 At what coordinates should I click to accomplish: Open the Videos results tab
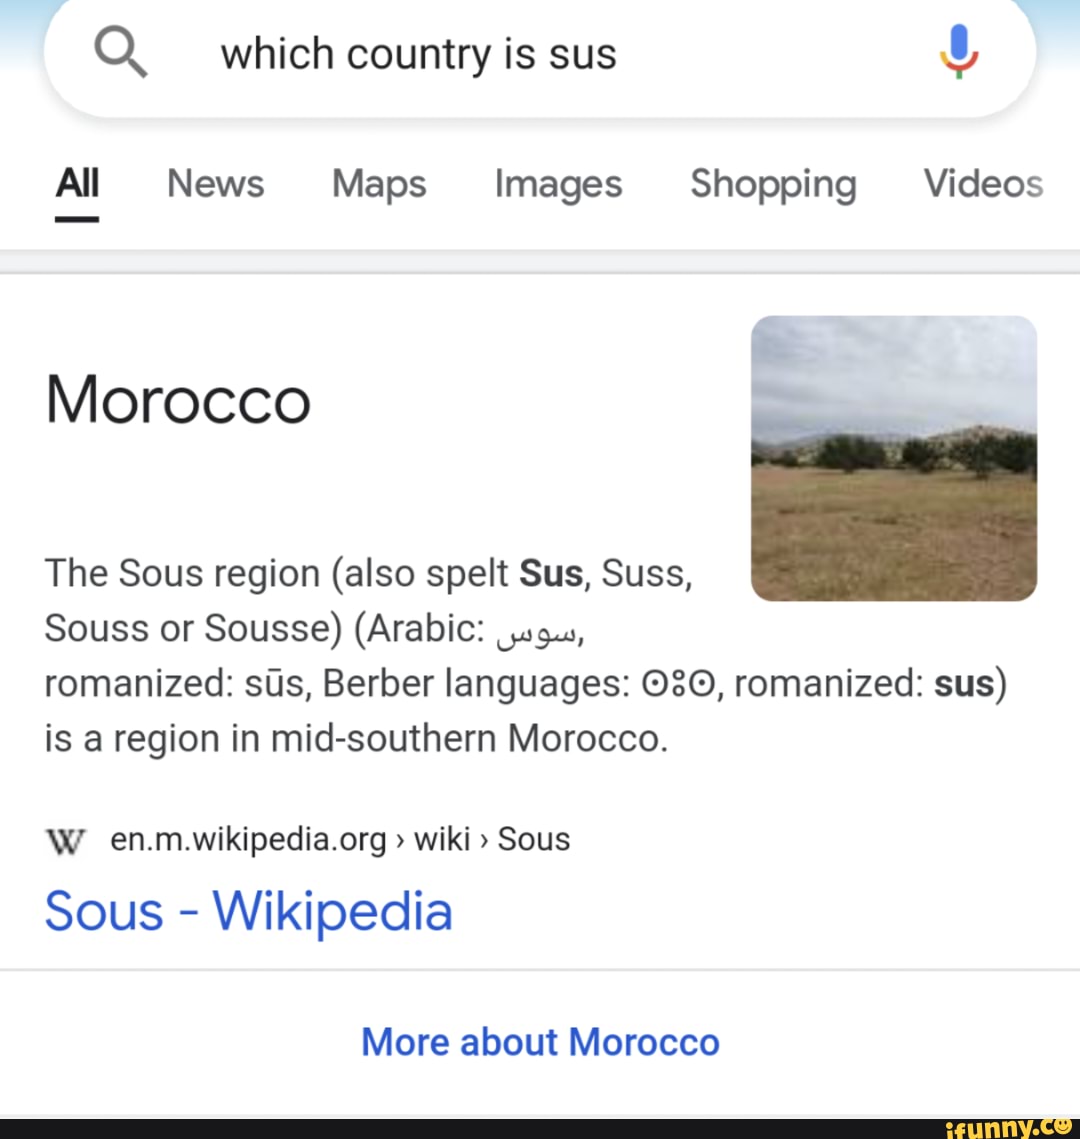coord(982,184)
